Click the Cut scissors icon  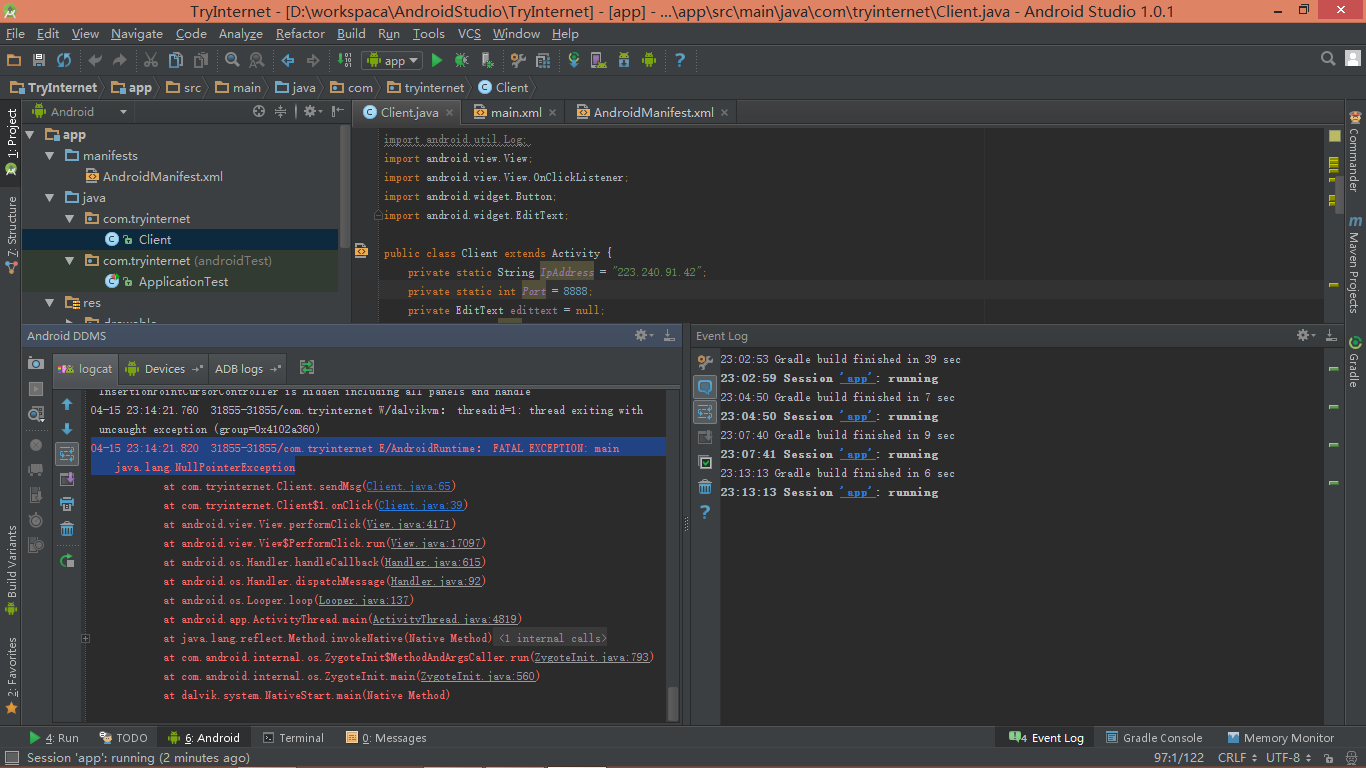tap(151, 61)
